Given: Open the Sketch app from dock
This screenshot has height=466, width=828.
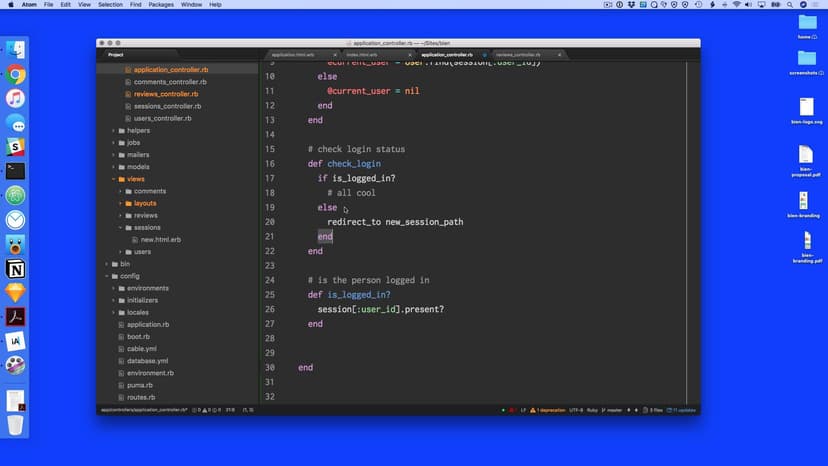Looking at the screenshot, I should point(15,293).
